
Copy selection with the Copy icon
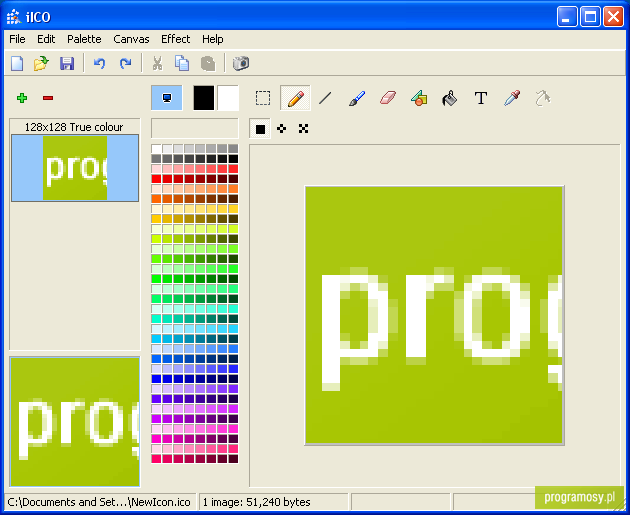pos(182,63)
